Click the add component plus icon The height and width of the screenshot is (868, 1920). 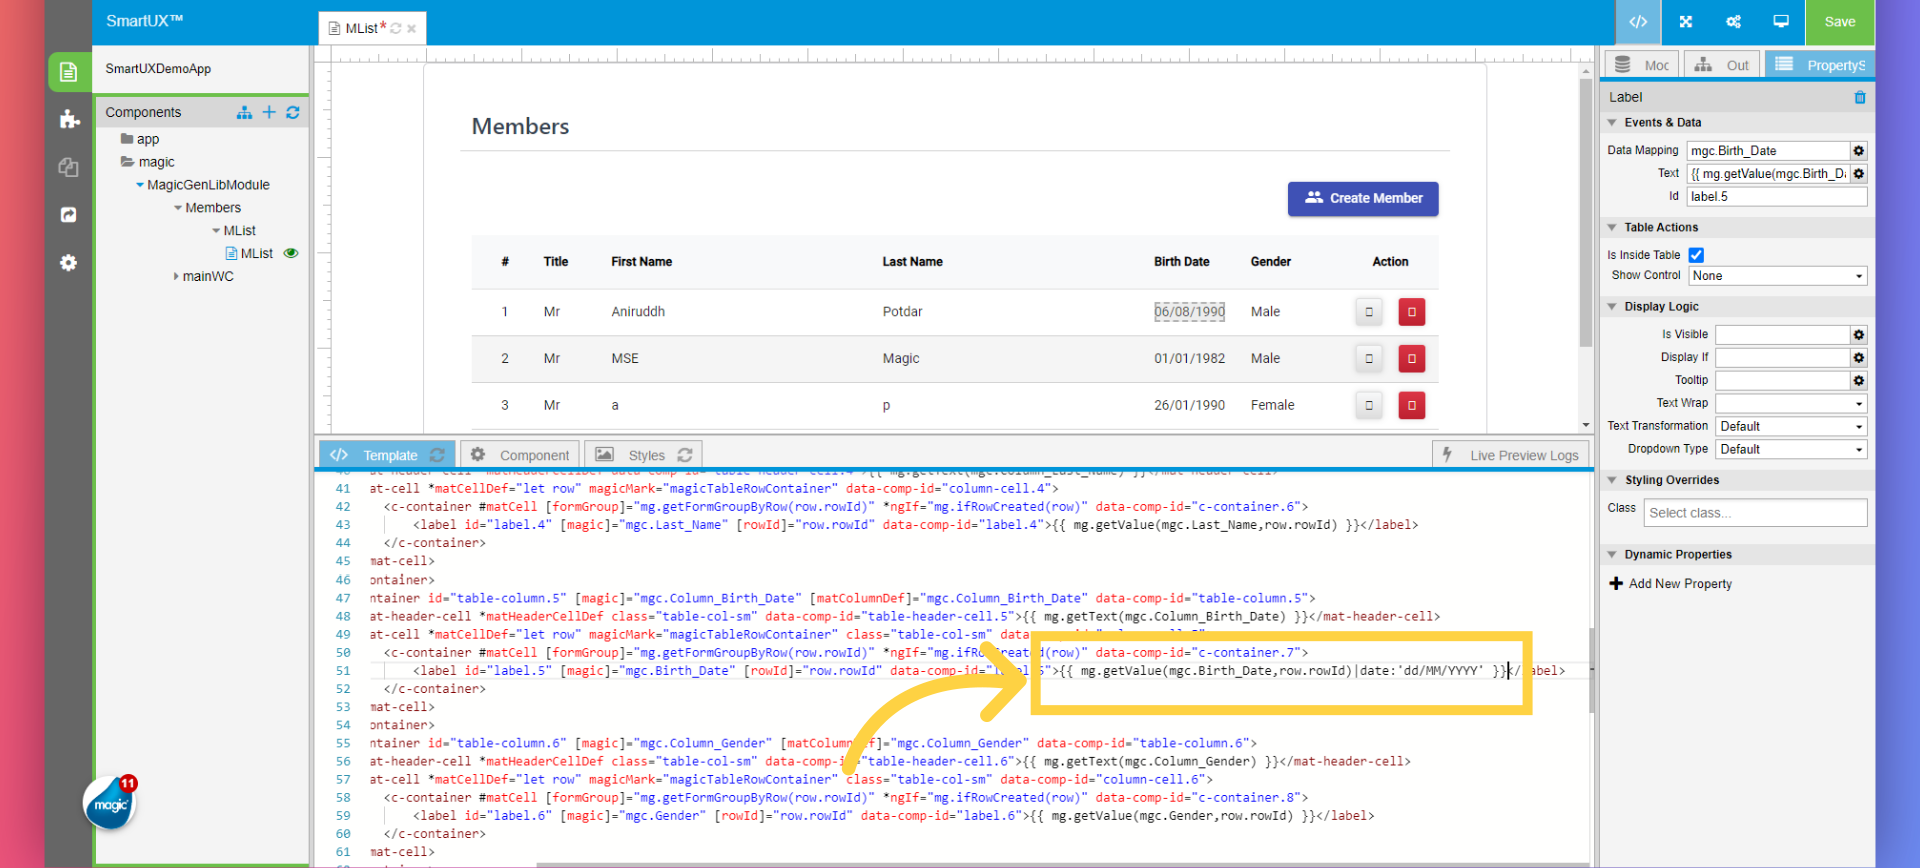coord(269,112)
